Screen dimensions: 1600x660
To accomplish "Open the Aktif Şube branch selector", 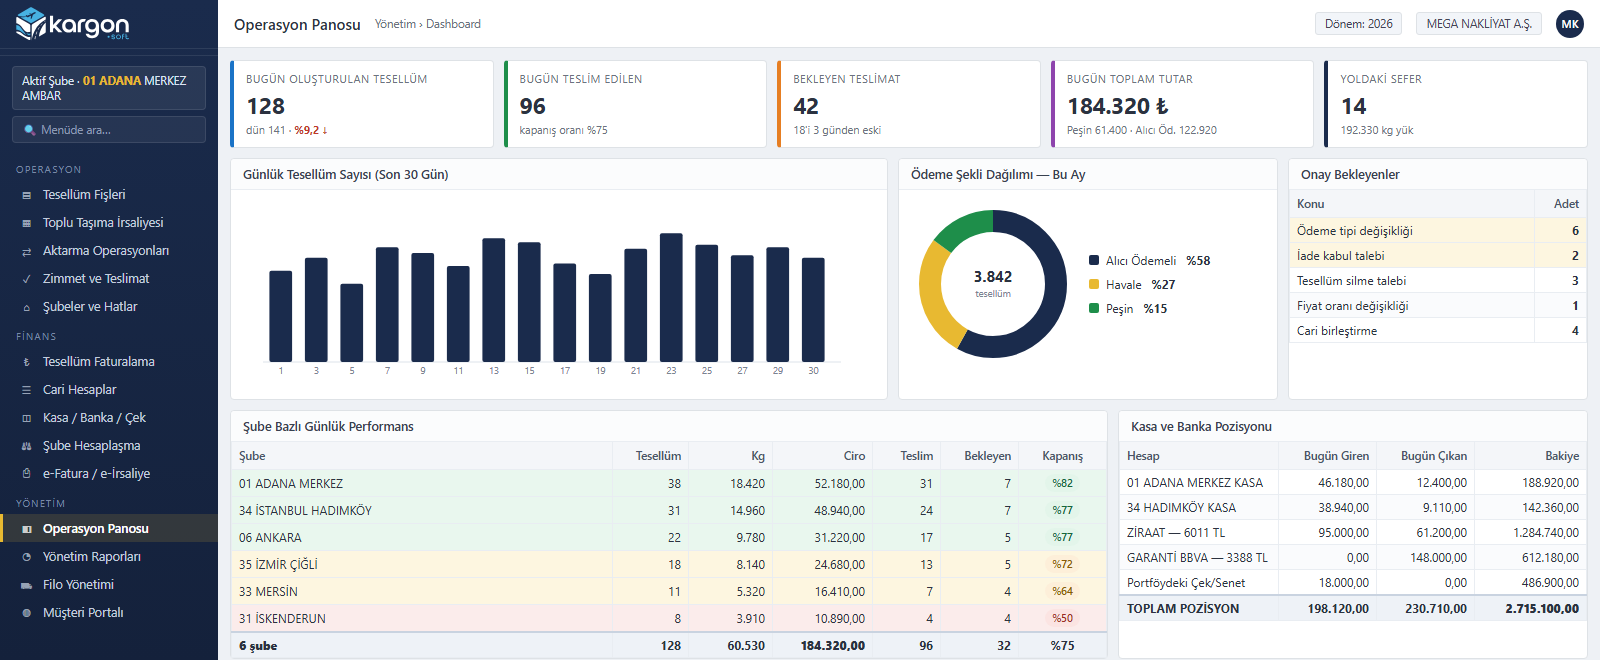I will 109,88.
